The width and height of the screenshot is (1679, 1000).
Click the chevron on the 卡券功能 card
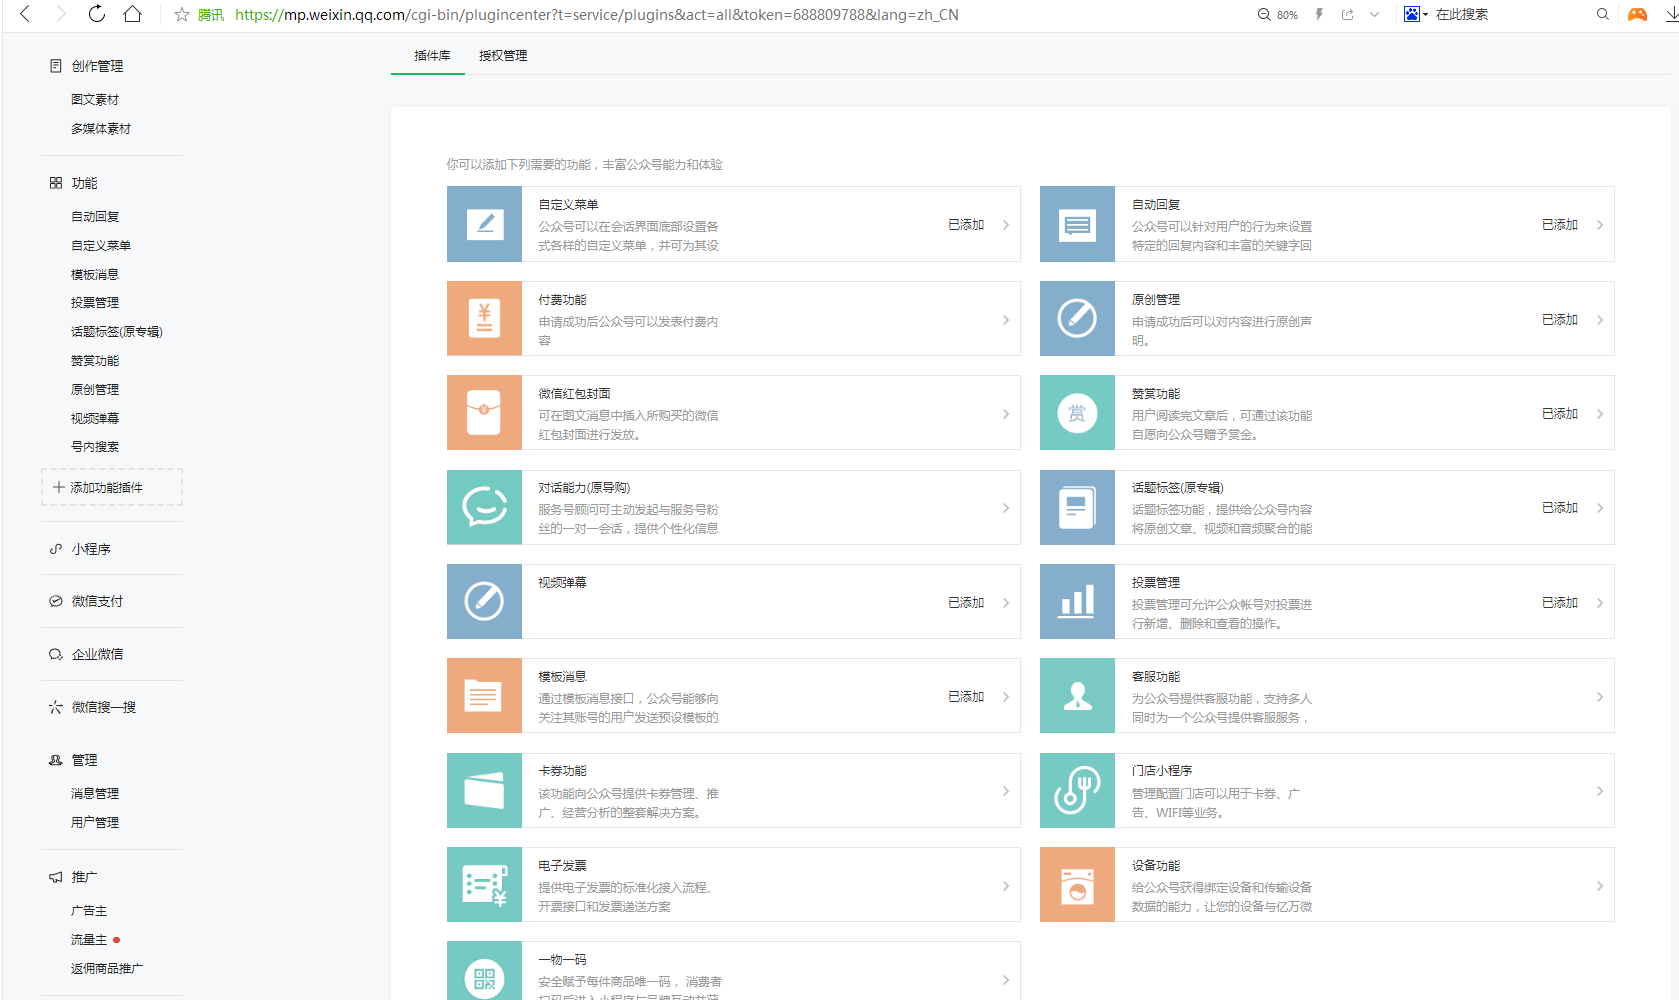pyautogui.click(x=1006, y=791)
